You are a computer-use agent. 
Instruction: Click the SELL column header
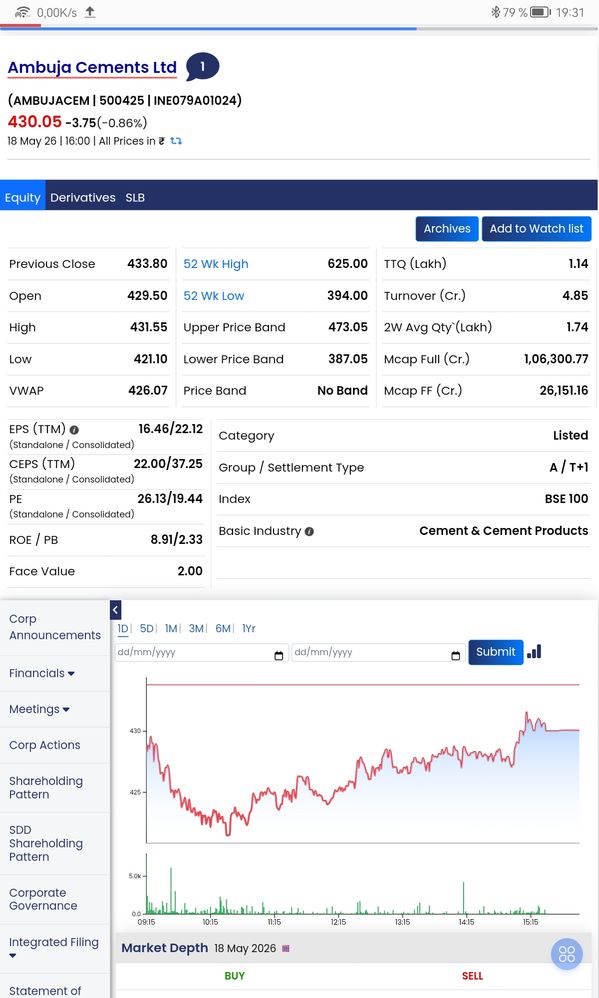point(472,976)
